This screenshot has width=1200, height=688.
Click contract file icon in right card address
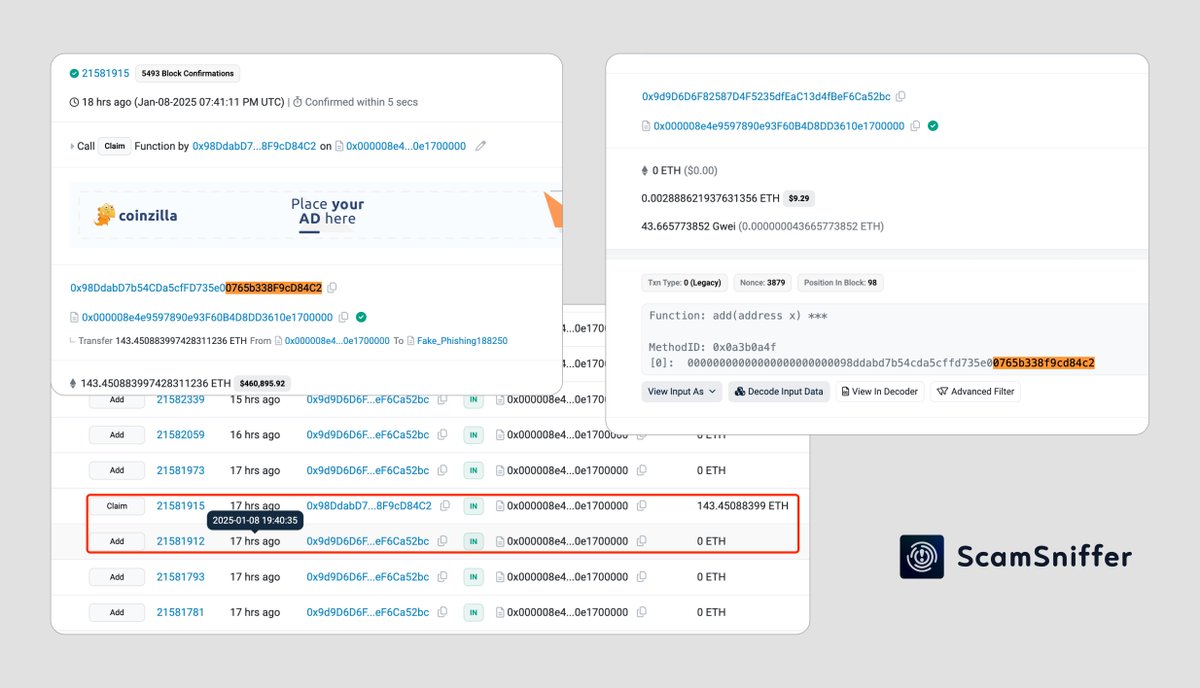pyautogui.click(x=646, y=126)
